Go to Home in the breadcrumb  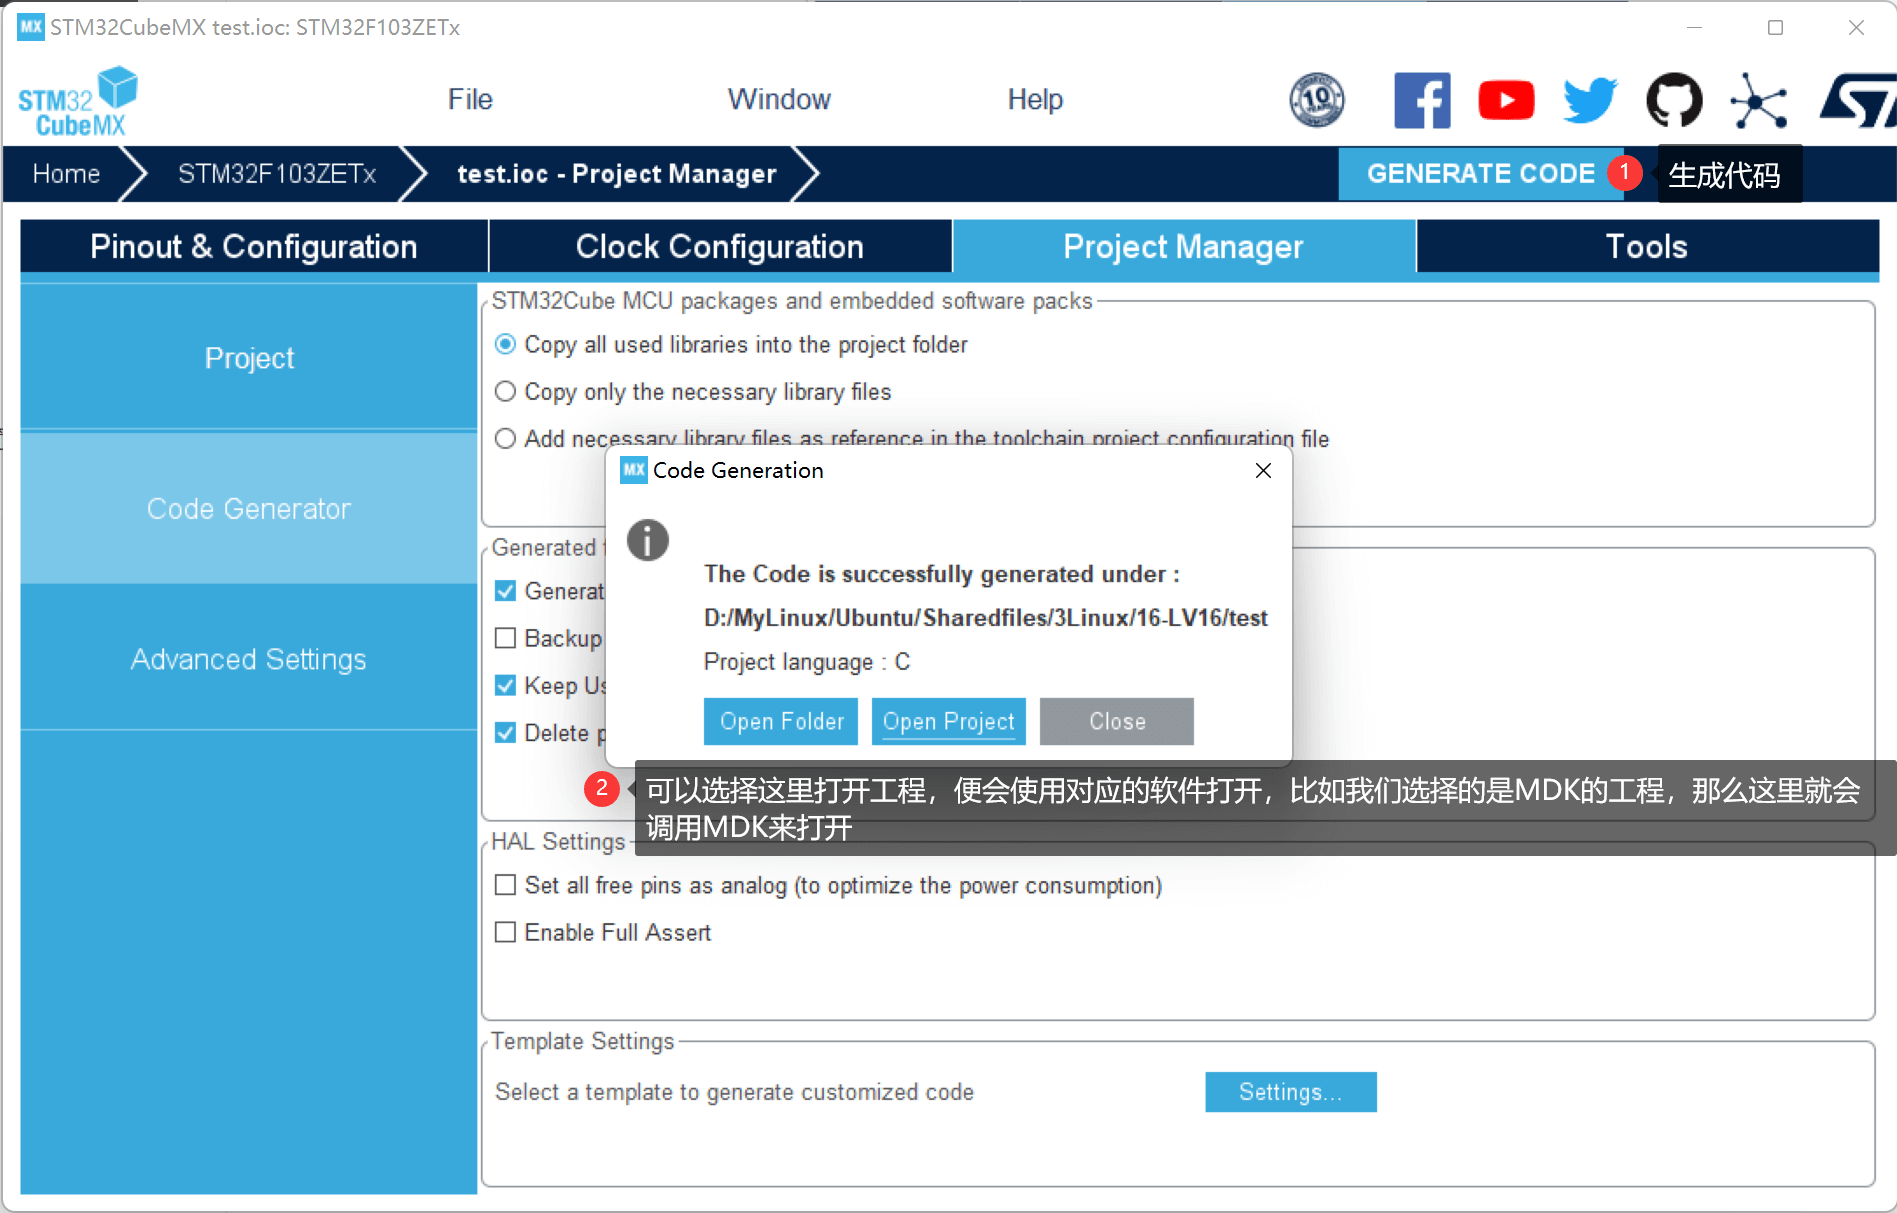click(66, 174)
